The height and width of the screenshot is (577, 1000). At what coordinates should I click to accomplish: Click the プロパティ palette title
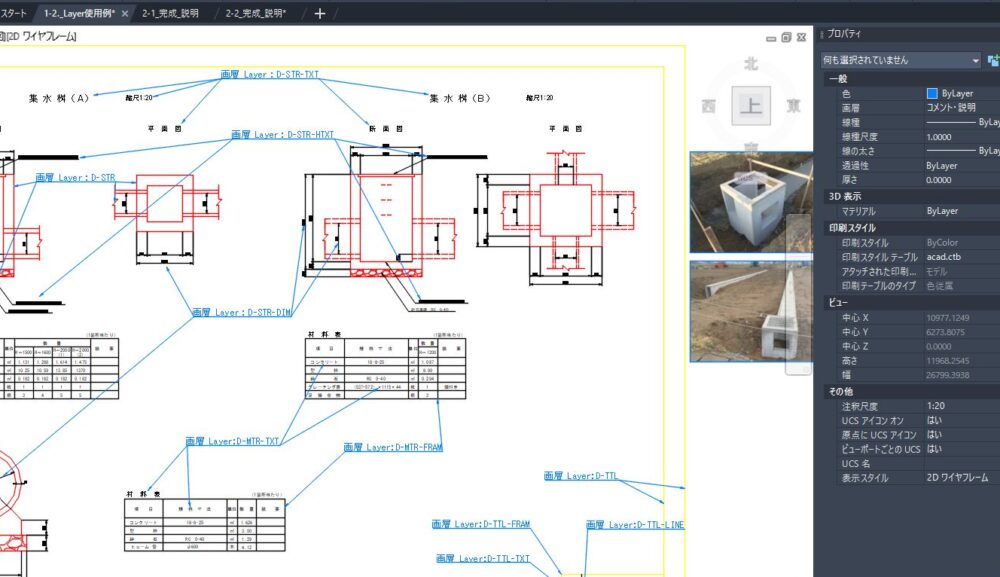coord(844,33)
